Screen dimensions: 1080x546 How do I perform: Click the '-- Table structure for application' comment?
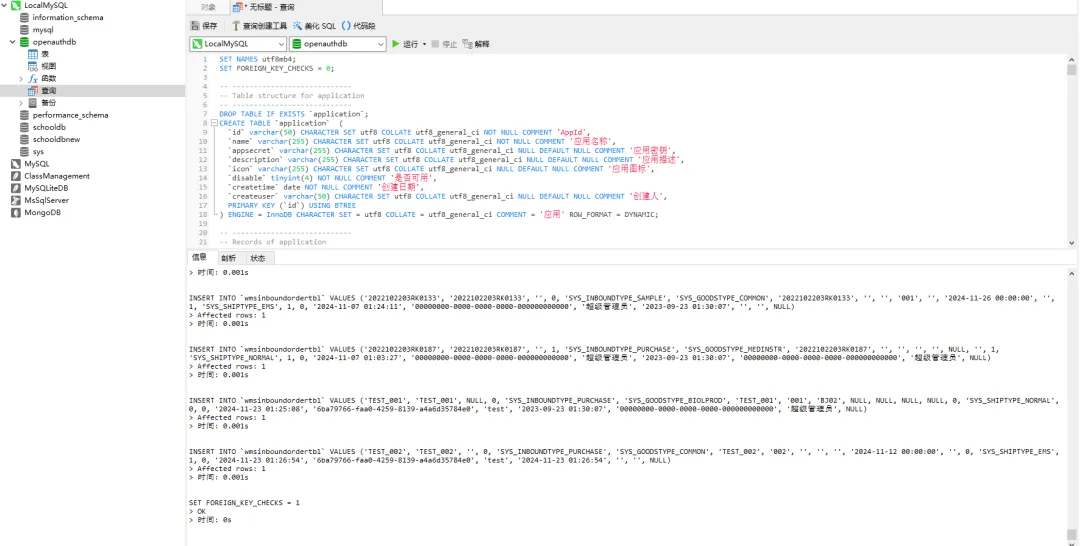pyautogui.click(x=291, y=96)
